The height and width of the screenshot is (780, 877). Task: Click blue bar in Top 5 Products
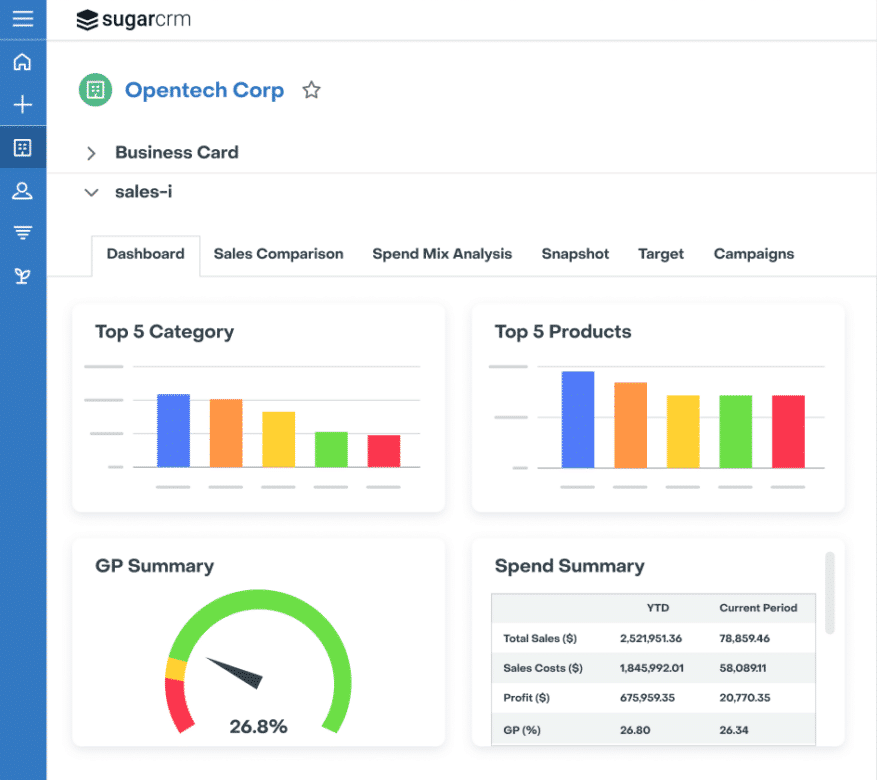click(578, 419)
